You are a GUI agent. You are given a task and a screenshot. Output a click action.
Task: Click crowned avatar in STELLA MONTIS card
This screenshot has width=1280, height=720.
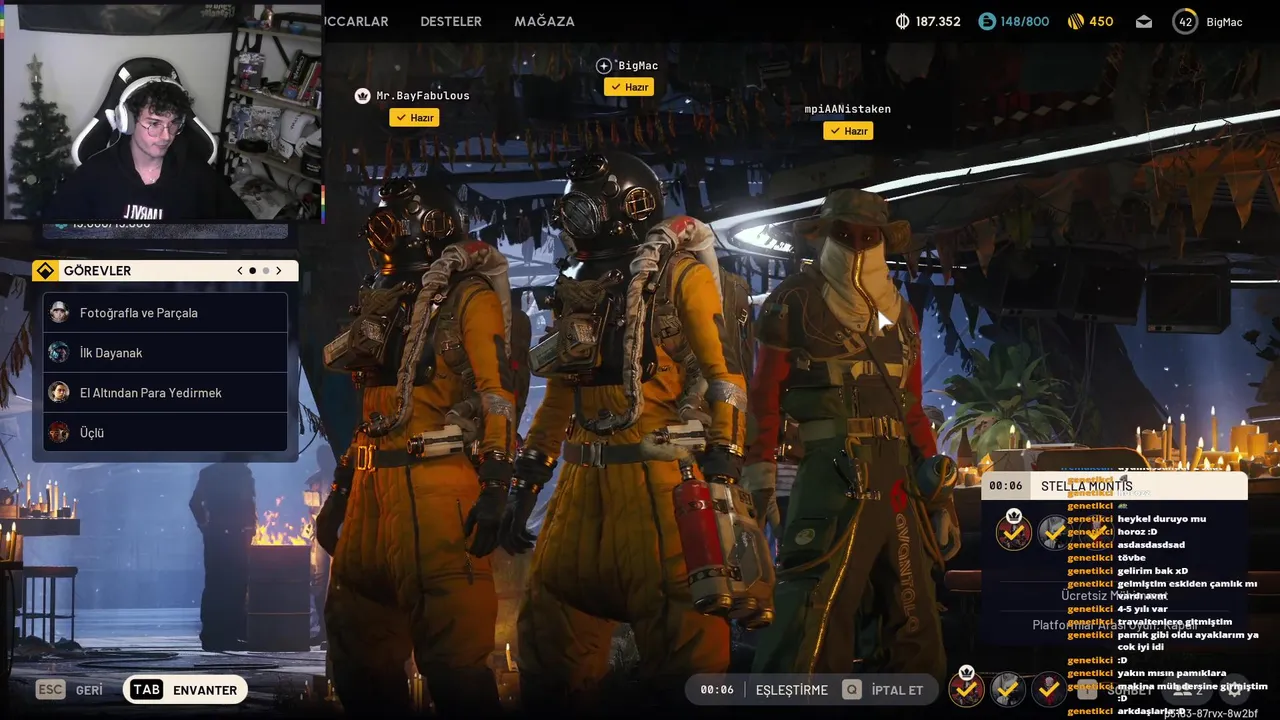coord(1014,531)
